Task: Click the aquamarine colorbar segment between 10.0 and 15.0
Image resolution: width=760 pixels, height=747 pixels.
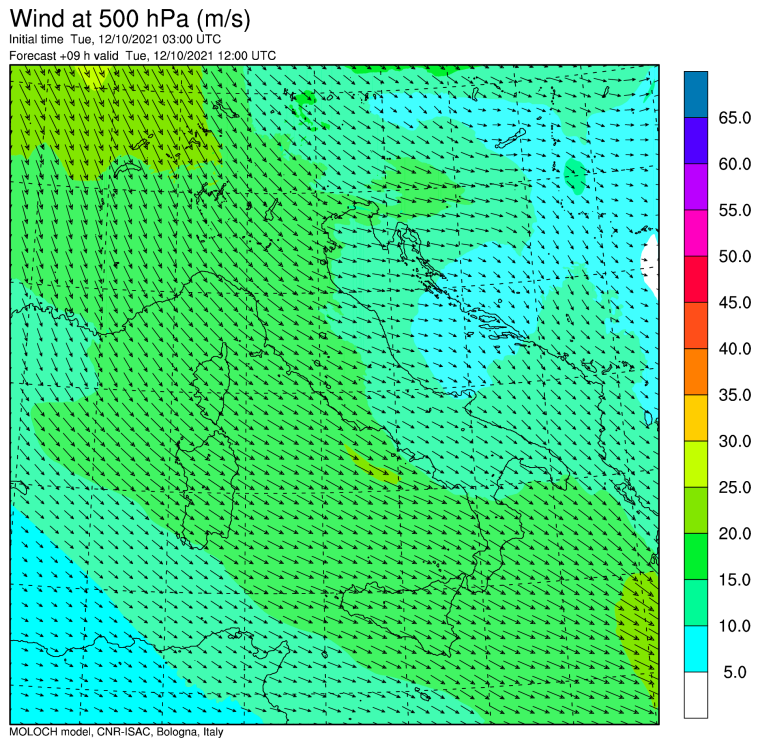Action: pos(696,603)
